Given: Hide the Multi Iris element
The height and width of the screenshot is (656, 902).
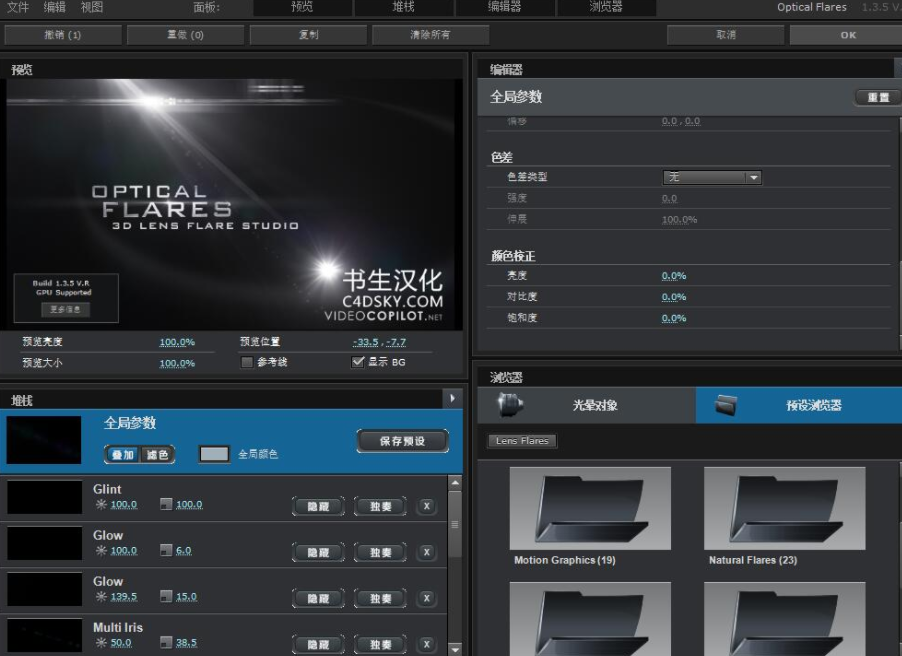Looking at the screenshot, I should pyautogui.click(x=318, y=644).
